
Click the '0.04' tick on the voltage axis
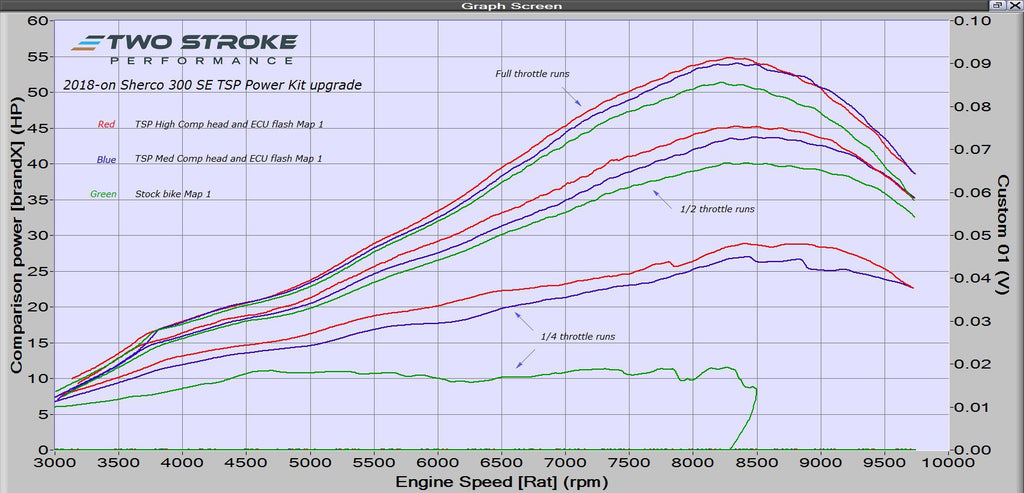(971, 278)
